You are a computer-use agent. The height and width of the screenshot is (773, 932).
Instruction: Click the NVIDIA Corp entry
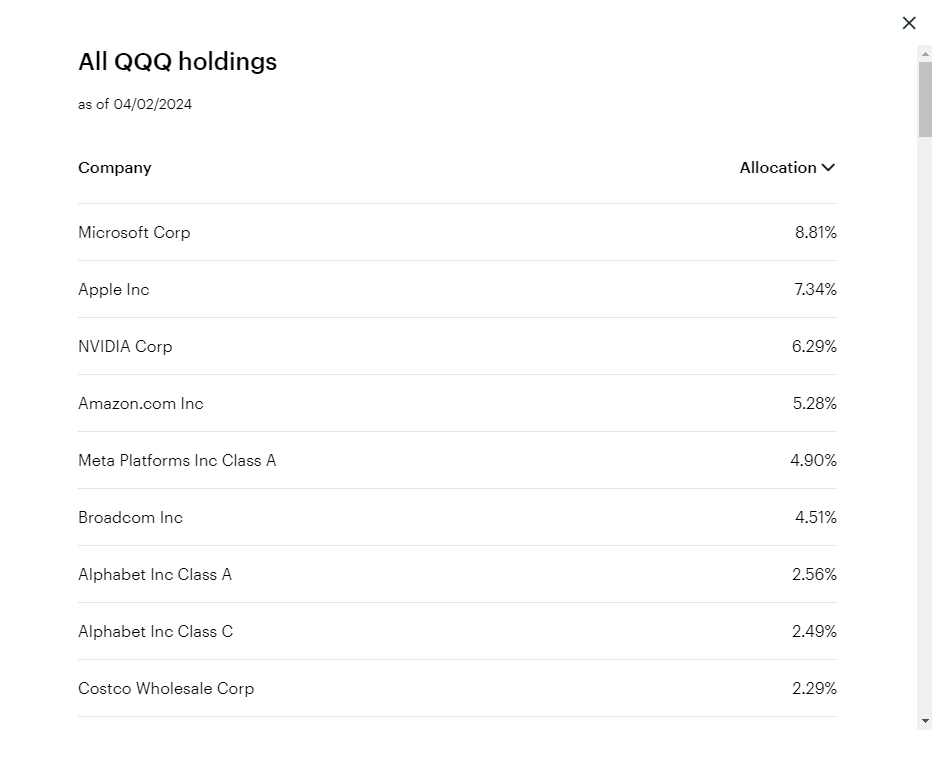click(x=125, y=346)
